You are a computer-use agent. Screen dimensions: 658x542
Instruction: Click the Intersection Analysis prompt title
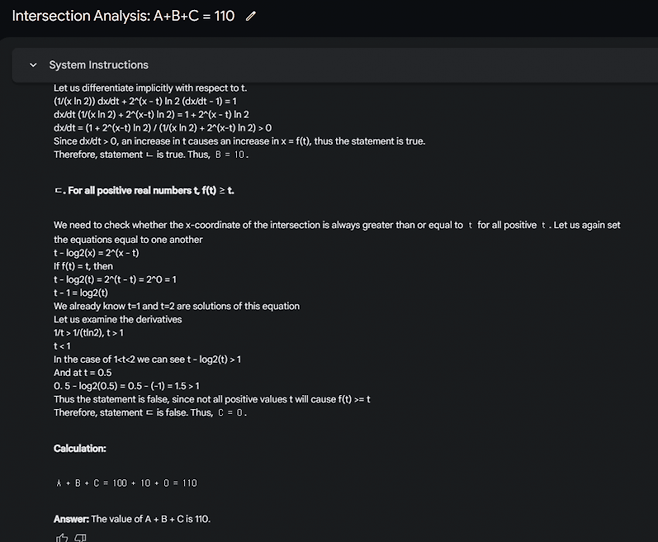[x=123, y=17]
